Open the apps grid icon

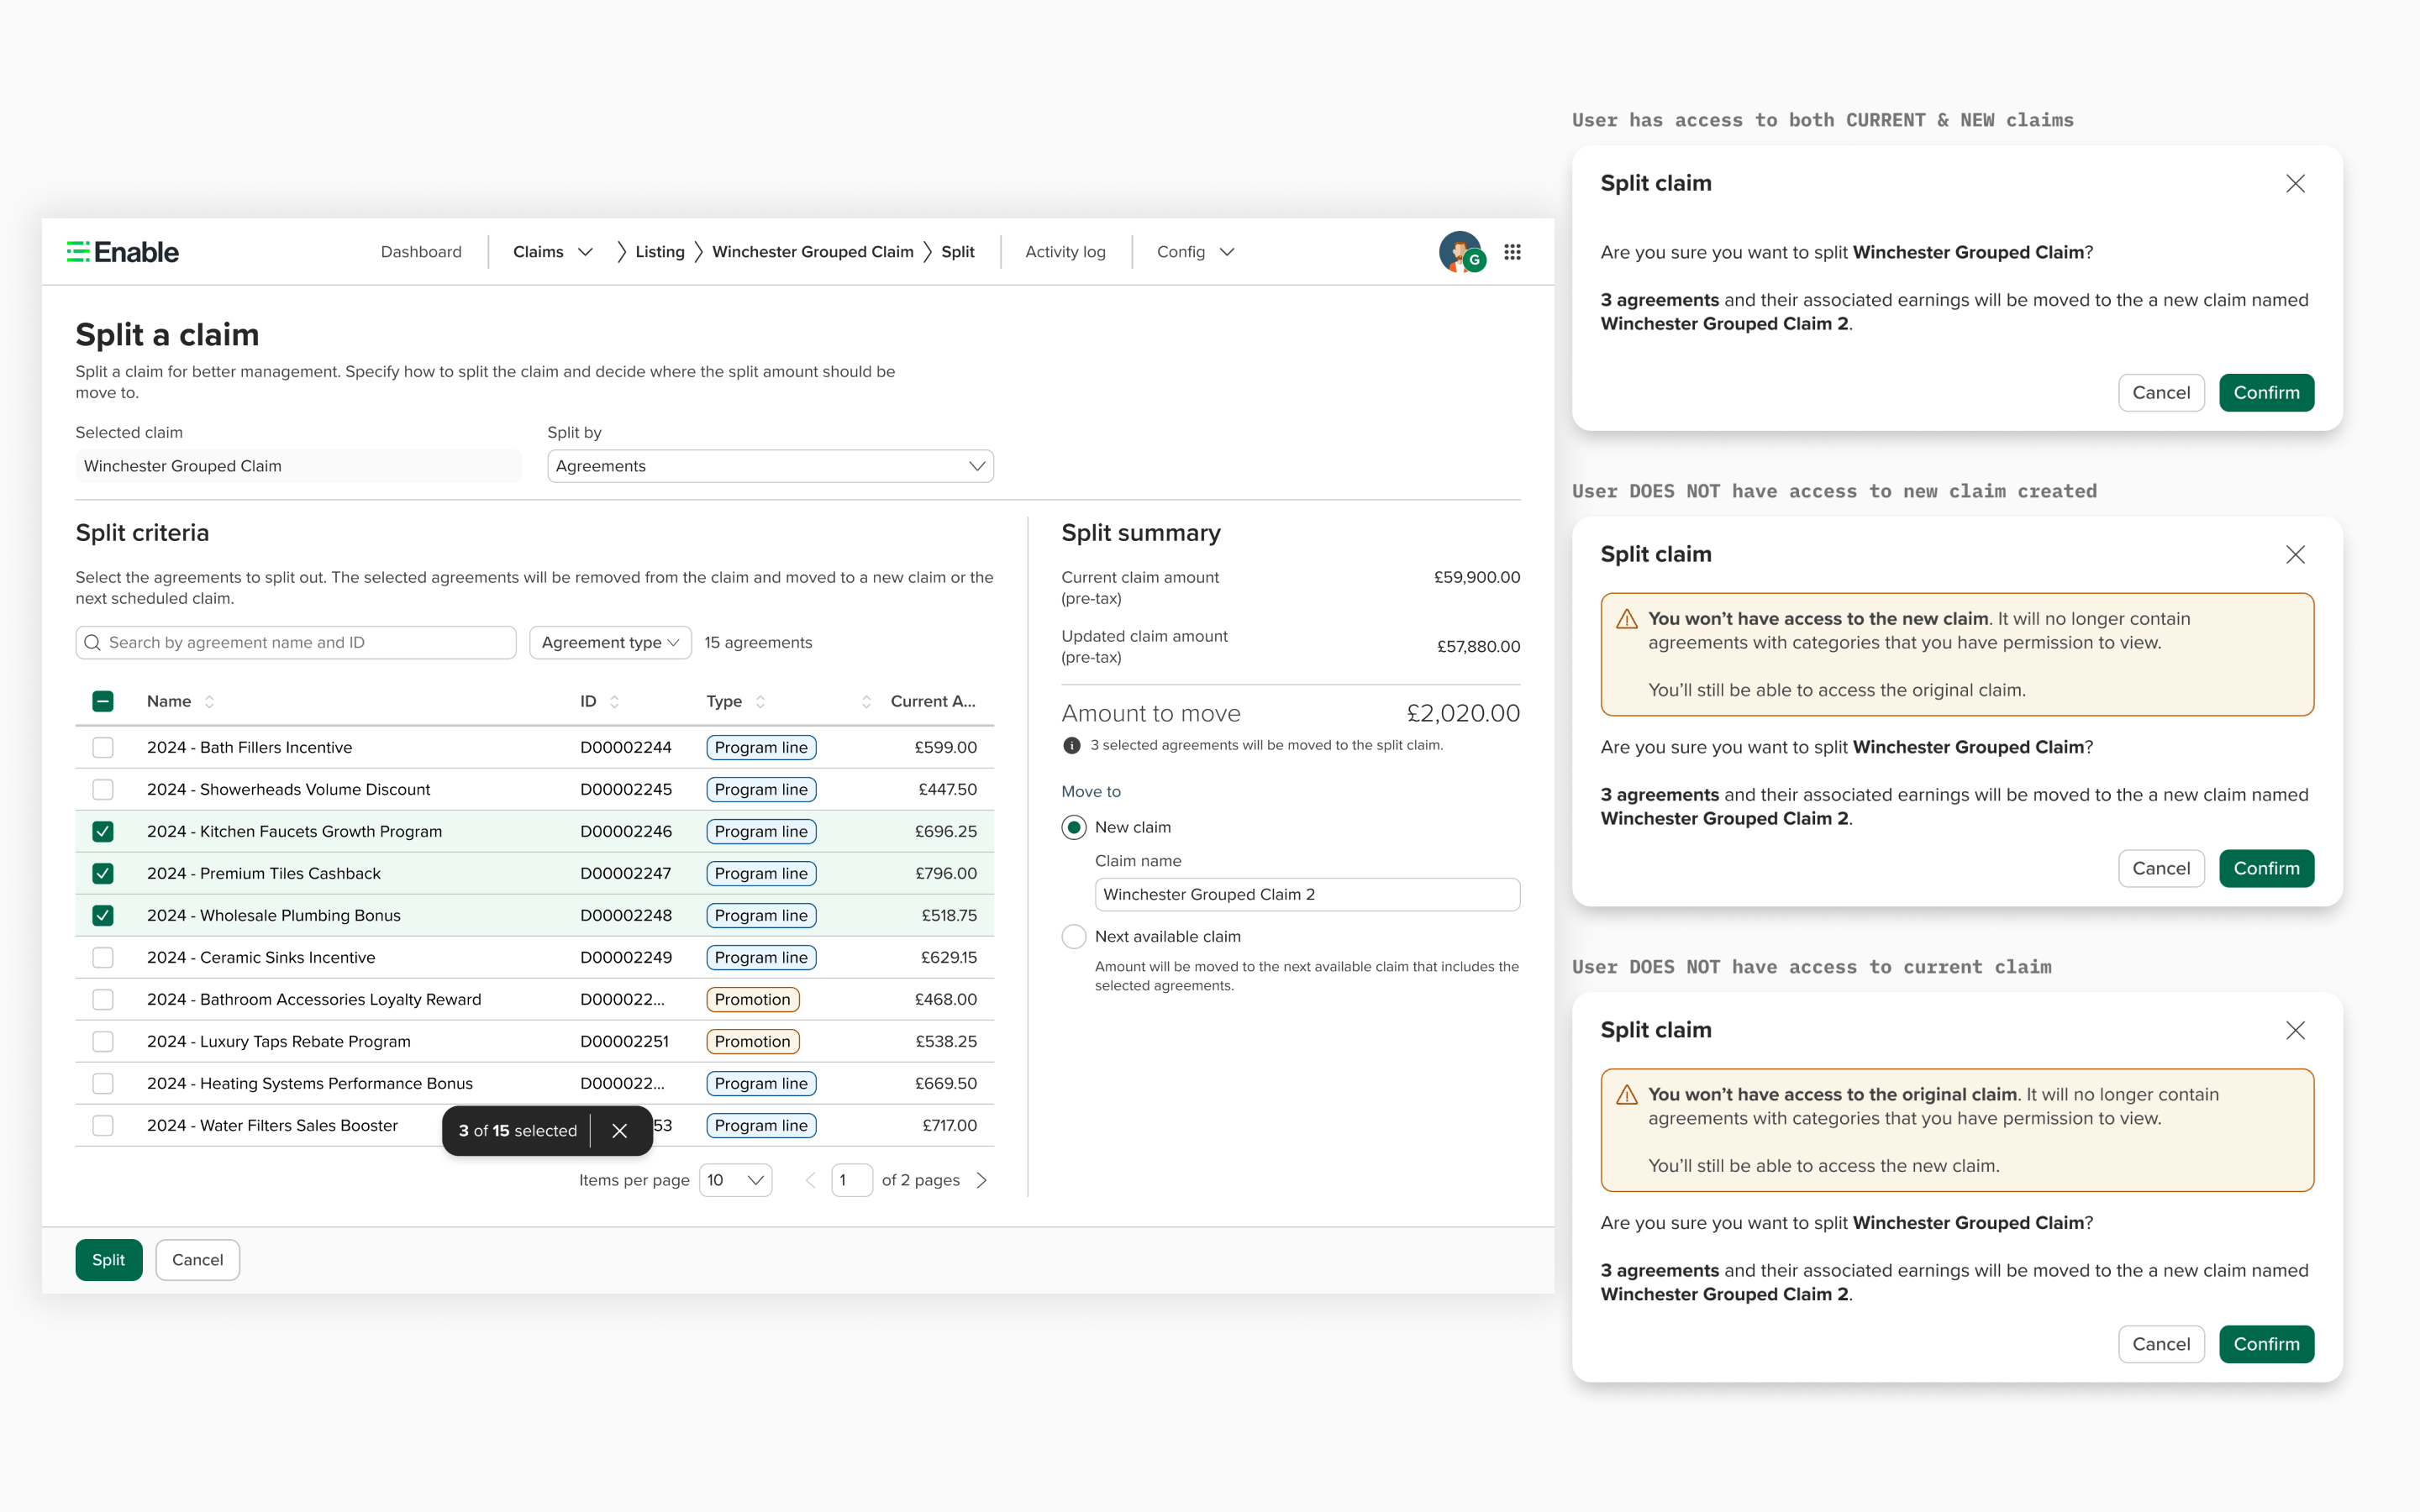(1512, 252)
